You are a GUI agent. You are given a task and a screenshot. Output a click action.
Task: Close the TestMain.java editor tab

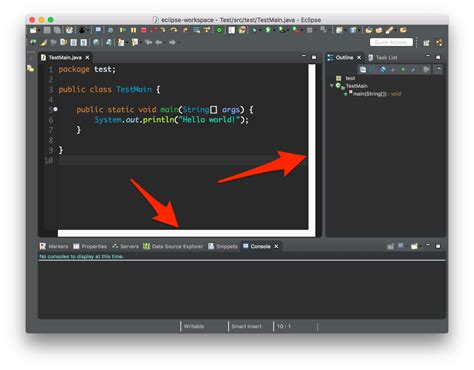click(87, 58)
